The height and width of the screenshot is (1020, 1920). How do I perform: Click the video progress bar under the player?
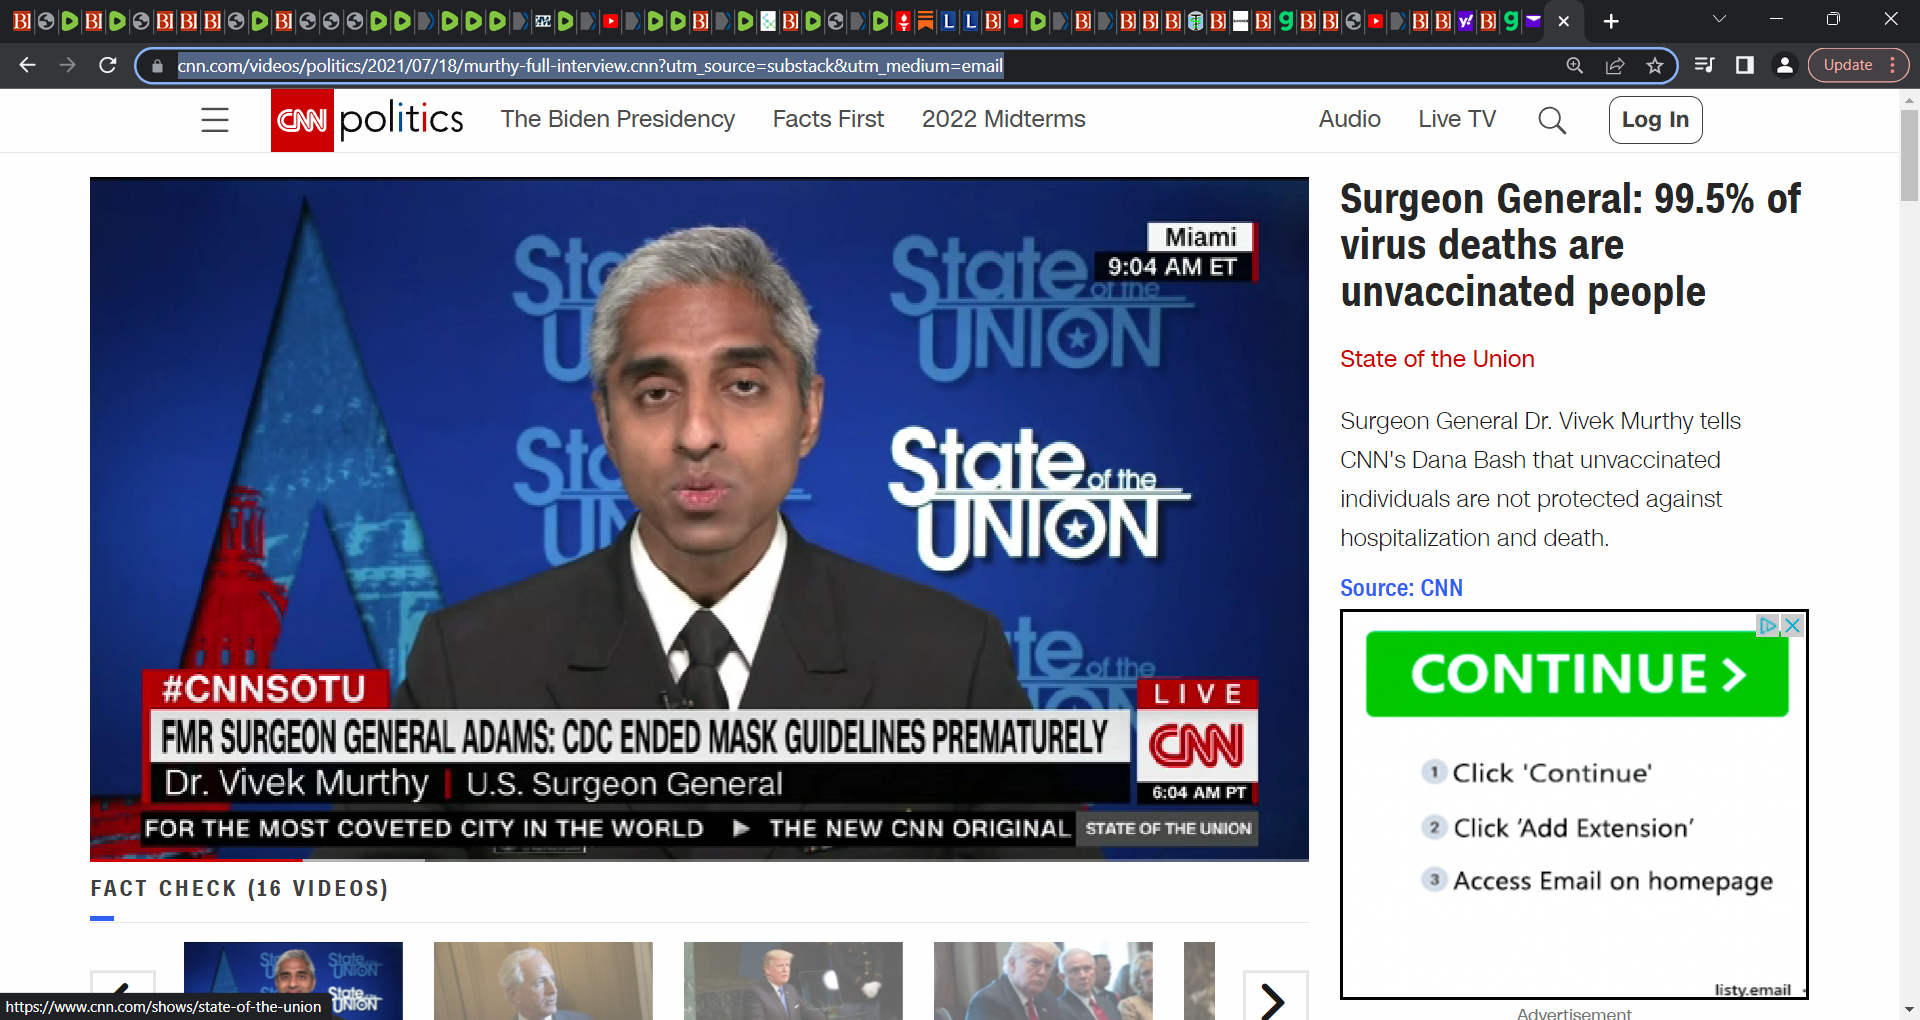click(699, 859)
